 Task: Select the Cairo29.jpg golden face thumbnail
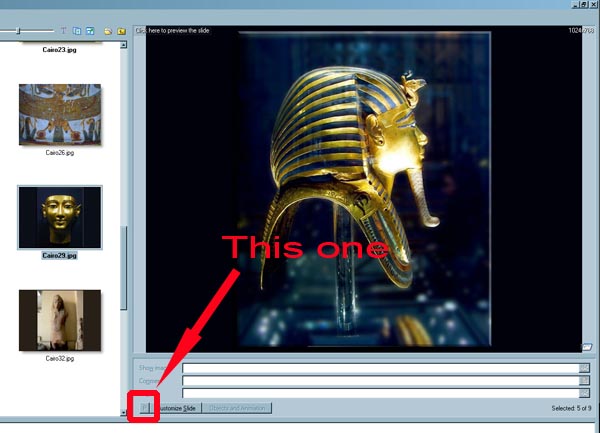click(60, 217)
